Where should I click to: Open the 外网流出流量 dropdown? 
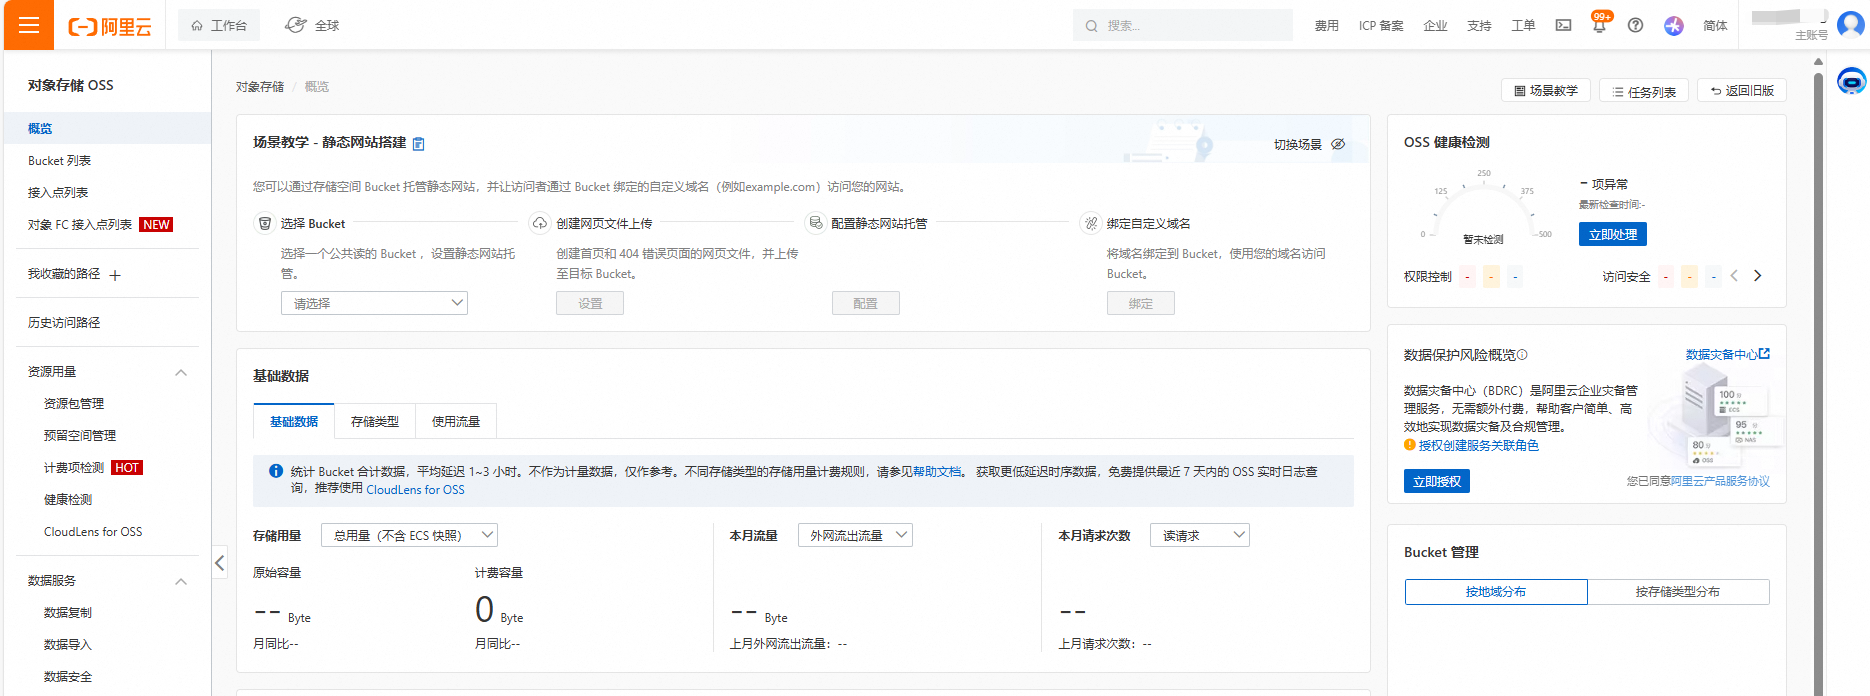[855, 535]
